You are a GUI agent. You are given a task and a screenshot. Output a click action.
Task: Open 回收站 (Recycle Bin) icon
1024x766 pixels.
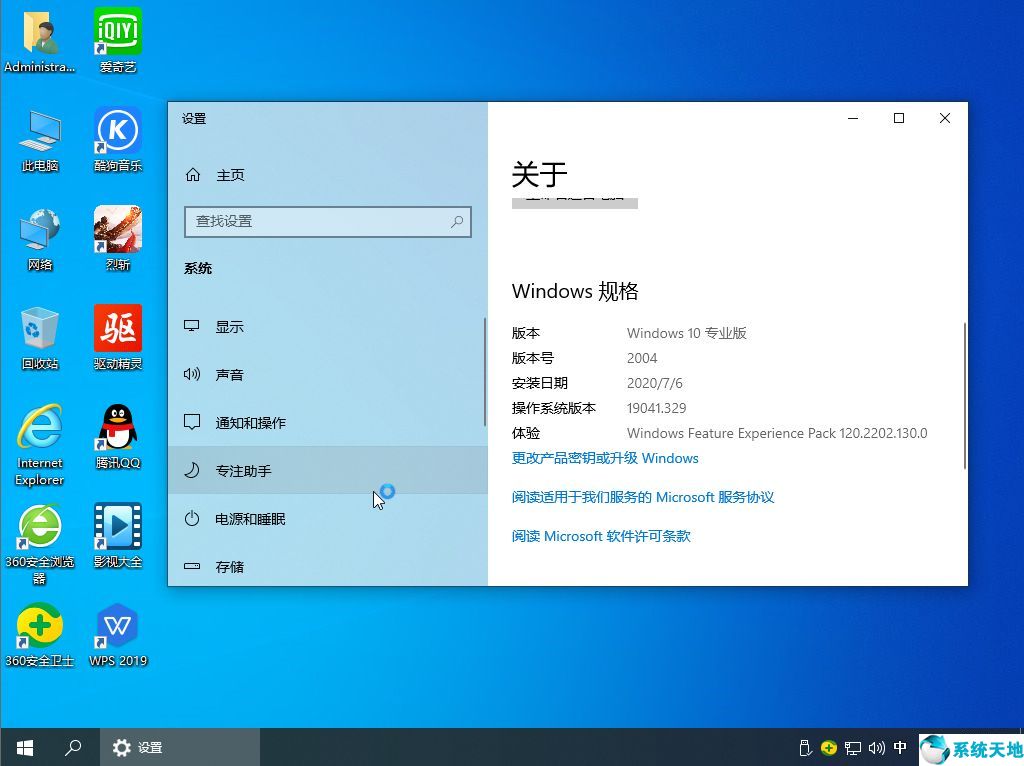[40, 338]
